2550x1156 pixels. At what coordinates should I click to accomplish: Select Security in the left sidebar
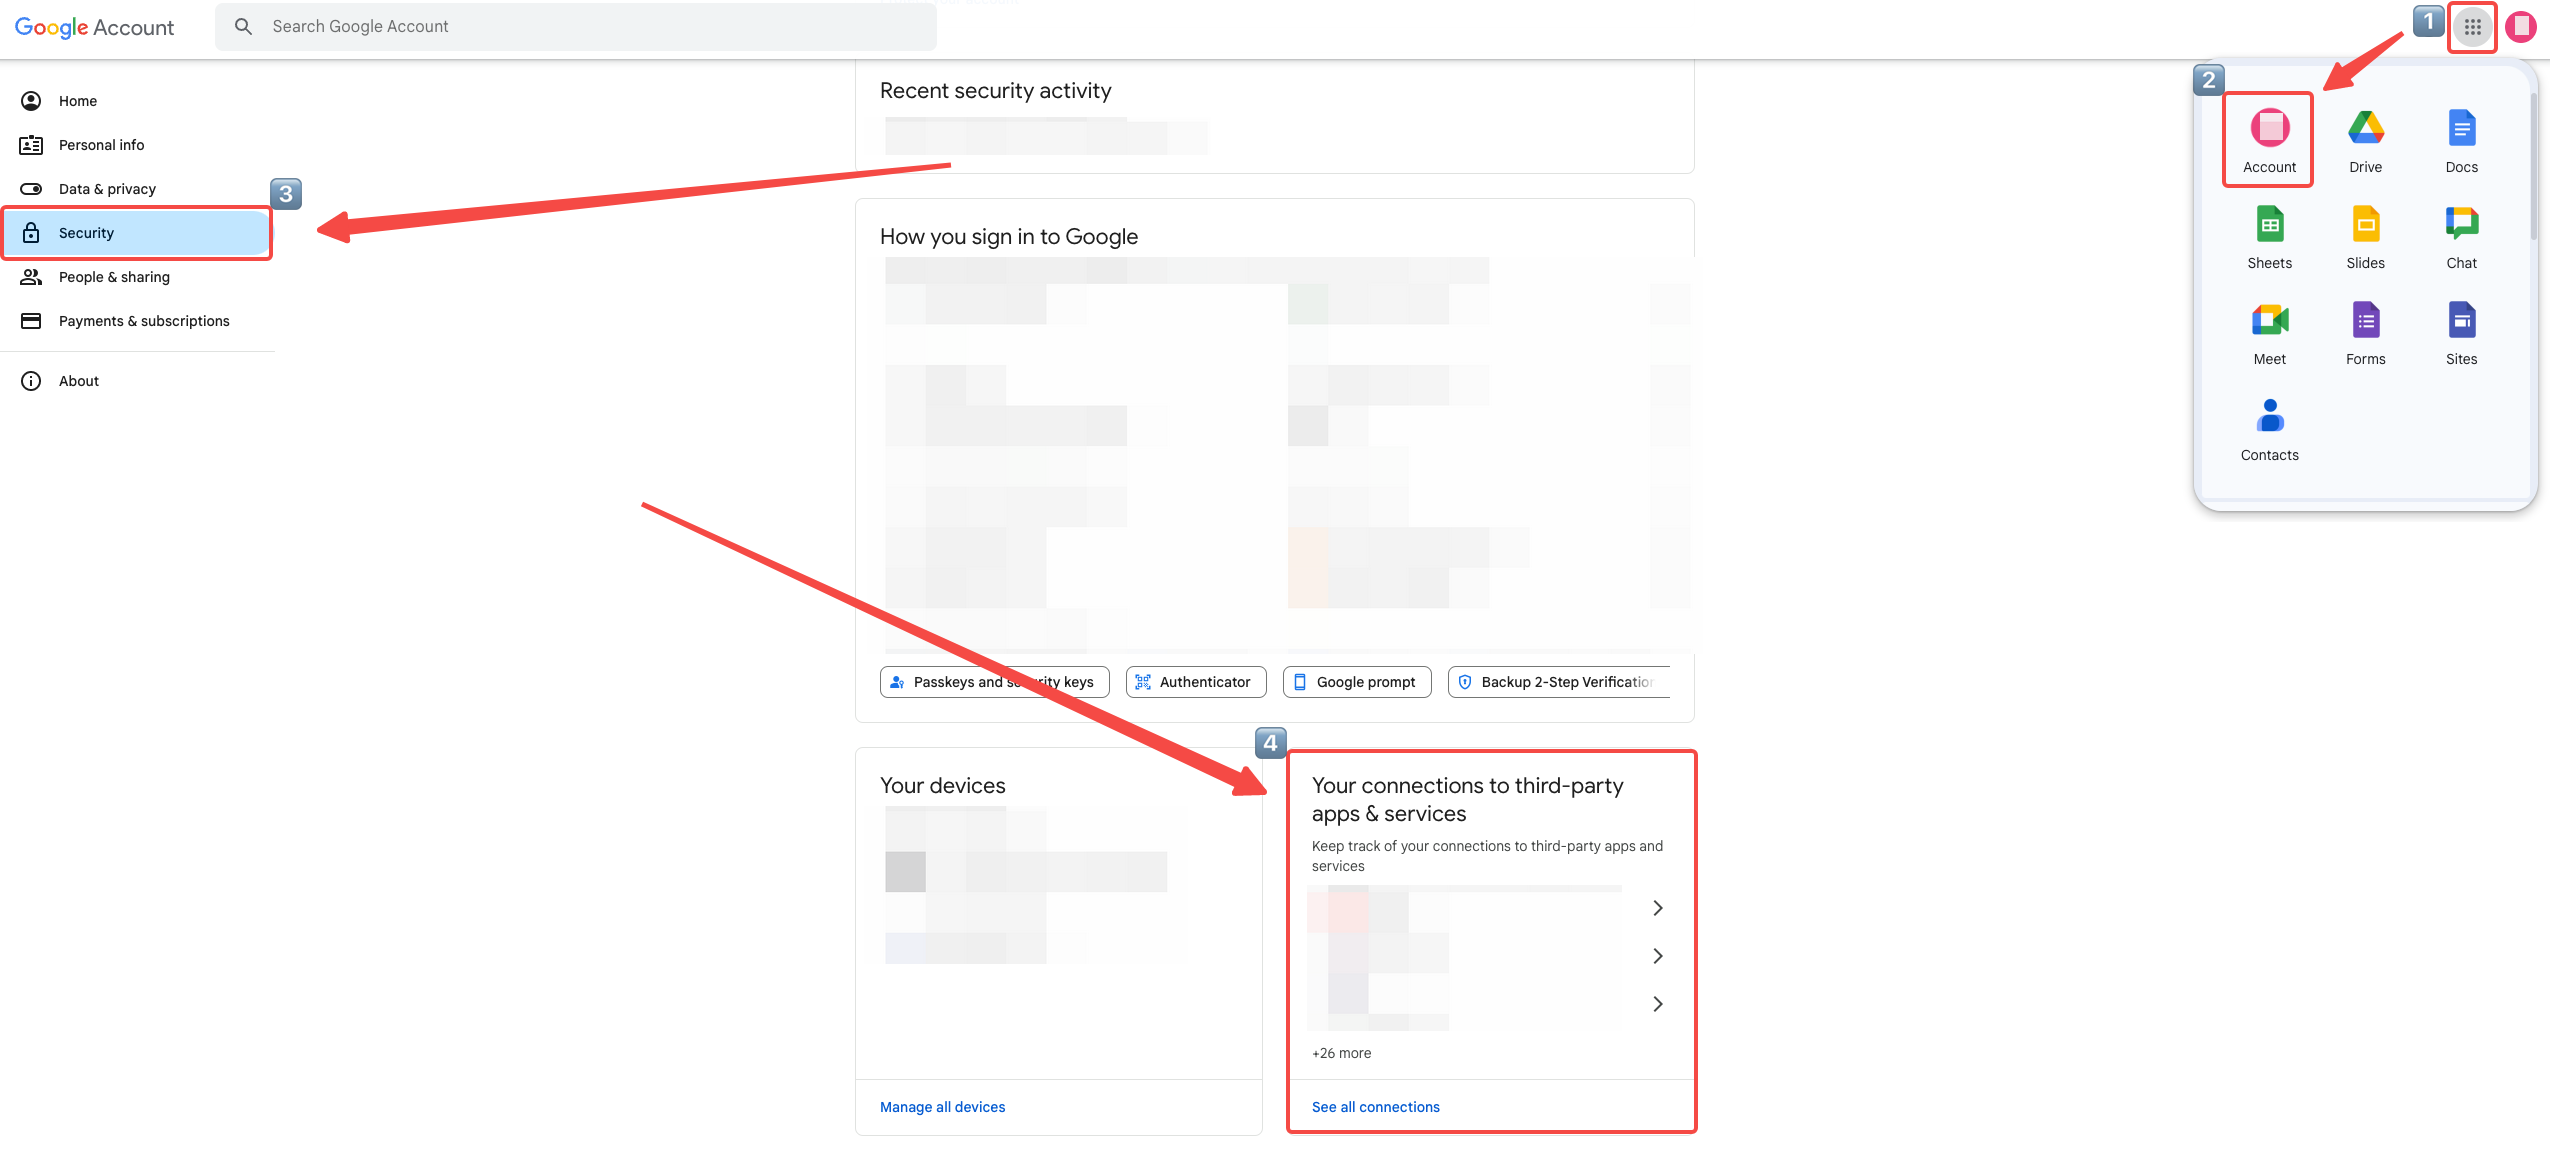(87, 233)
